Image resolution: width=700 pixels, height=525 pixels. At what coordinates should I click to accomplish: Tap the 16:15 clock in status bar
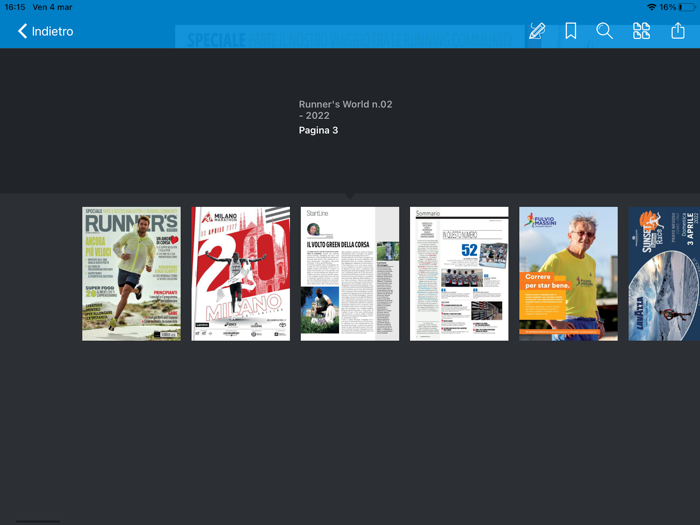click(x=15, y=7)
